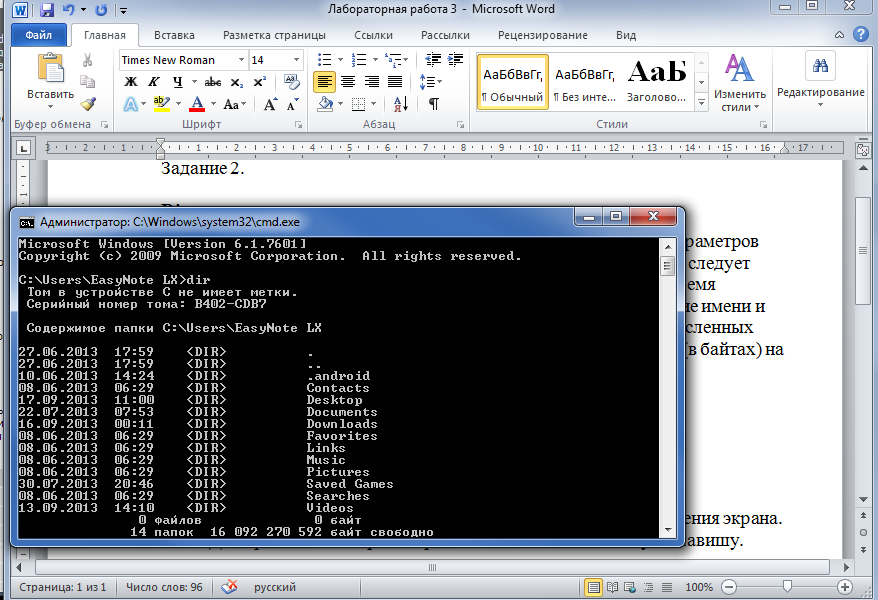Switch to Разметка страницы tab
Image resolution: width=878 pixels, height=600 pixels.
(x=274, y=35)
